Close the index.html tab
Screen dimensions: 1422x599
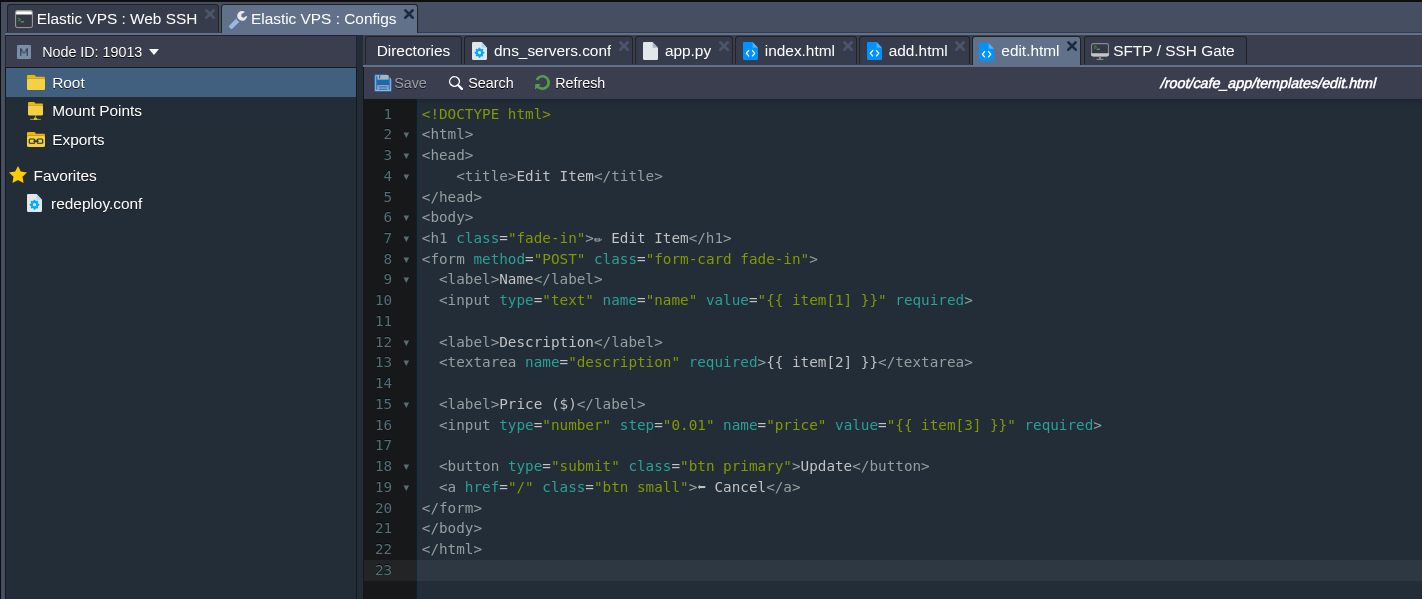tap(848, 46)
